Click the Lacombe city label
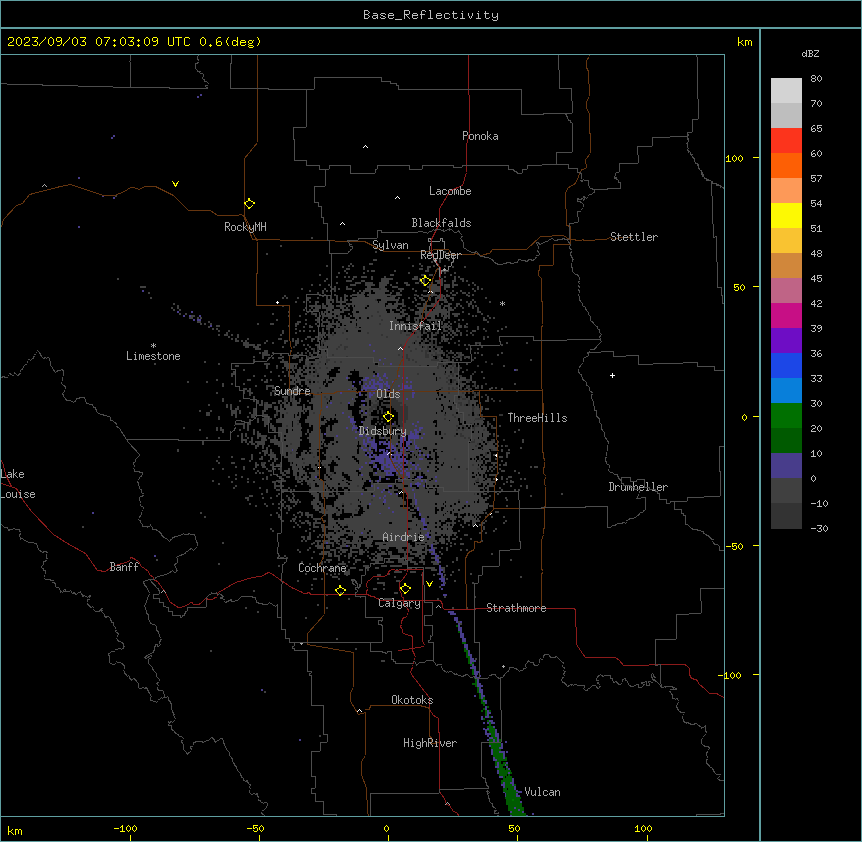 (450, 191)
